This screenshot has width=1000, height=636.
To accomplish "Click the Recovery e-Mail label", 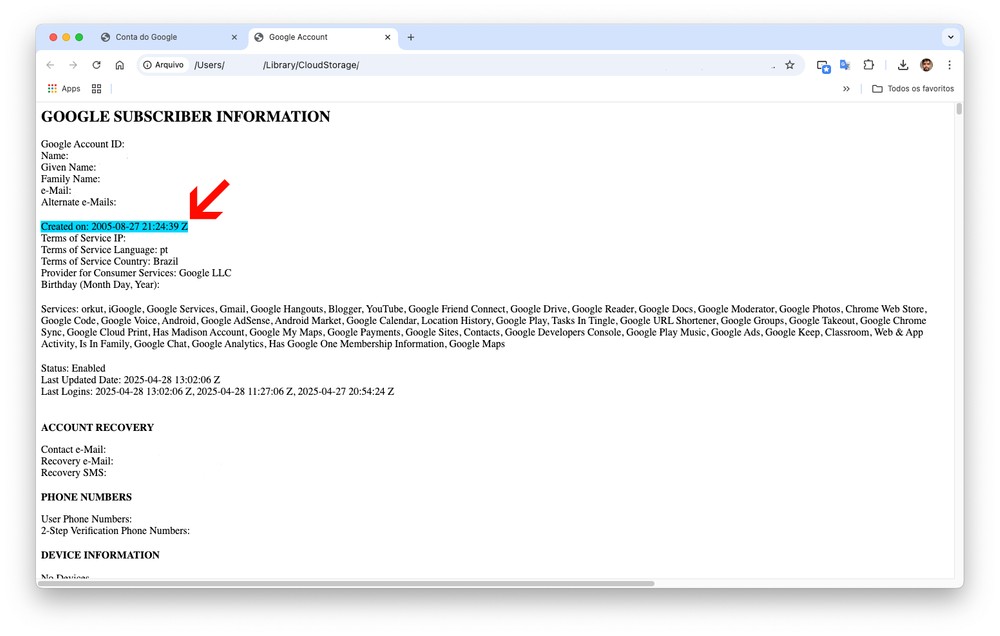I will pyautogui.click(x=77, y=461).
